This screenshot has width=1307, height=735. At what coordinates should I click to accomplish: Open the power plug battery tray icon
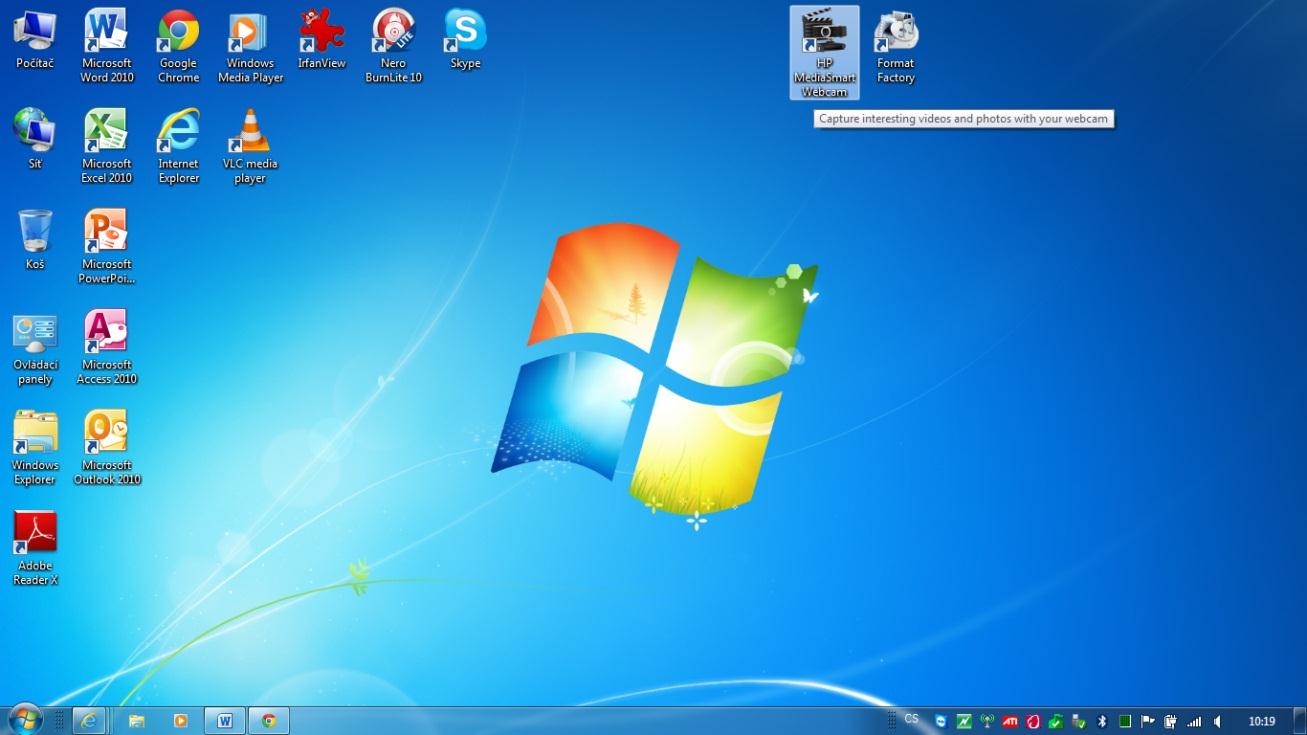(1171, 721)
